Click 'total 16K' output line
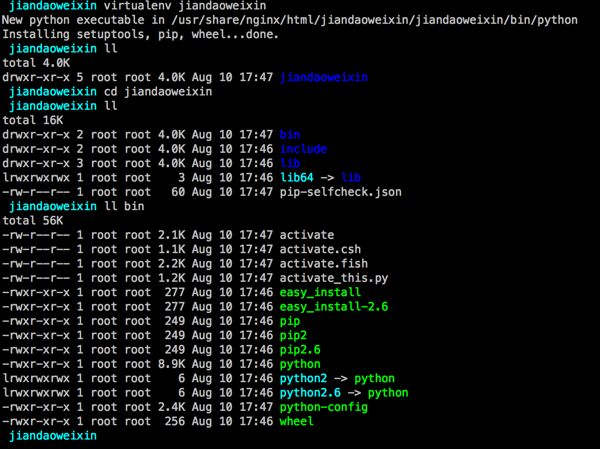 [x=33, y=120]
